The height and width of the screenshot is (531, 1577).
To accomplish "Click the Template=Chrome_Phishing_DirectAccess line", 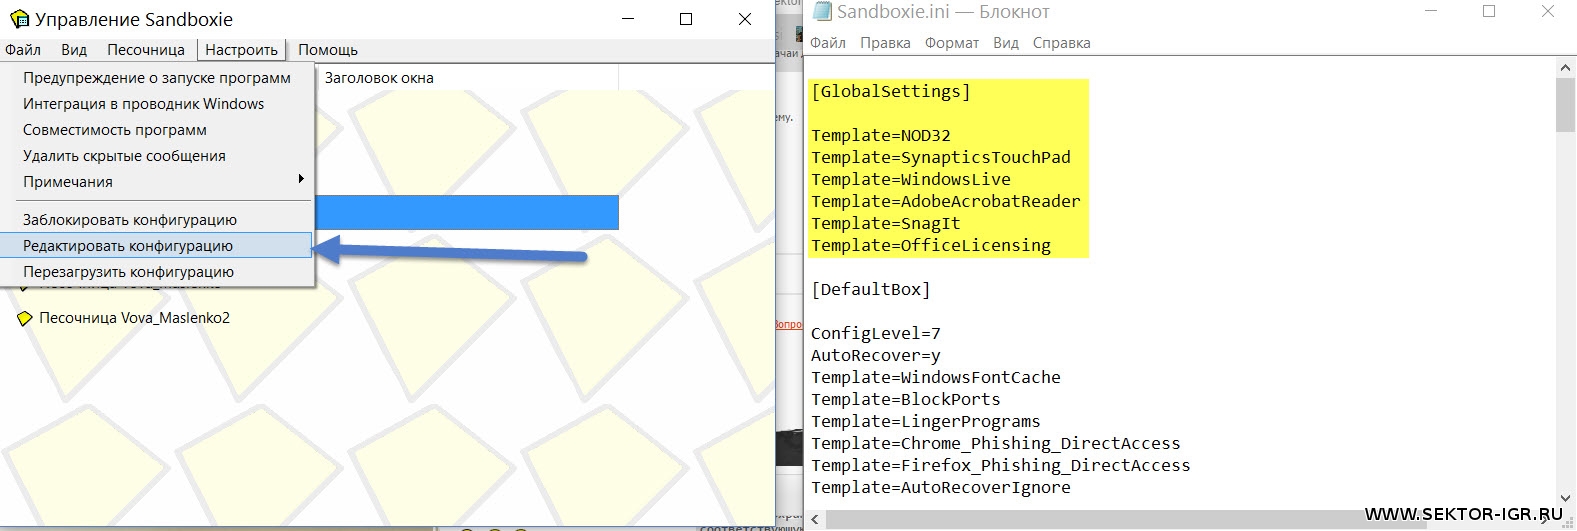I will tap(996, 443).
